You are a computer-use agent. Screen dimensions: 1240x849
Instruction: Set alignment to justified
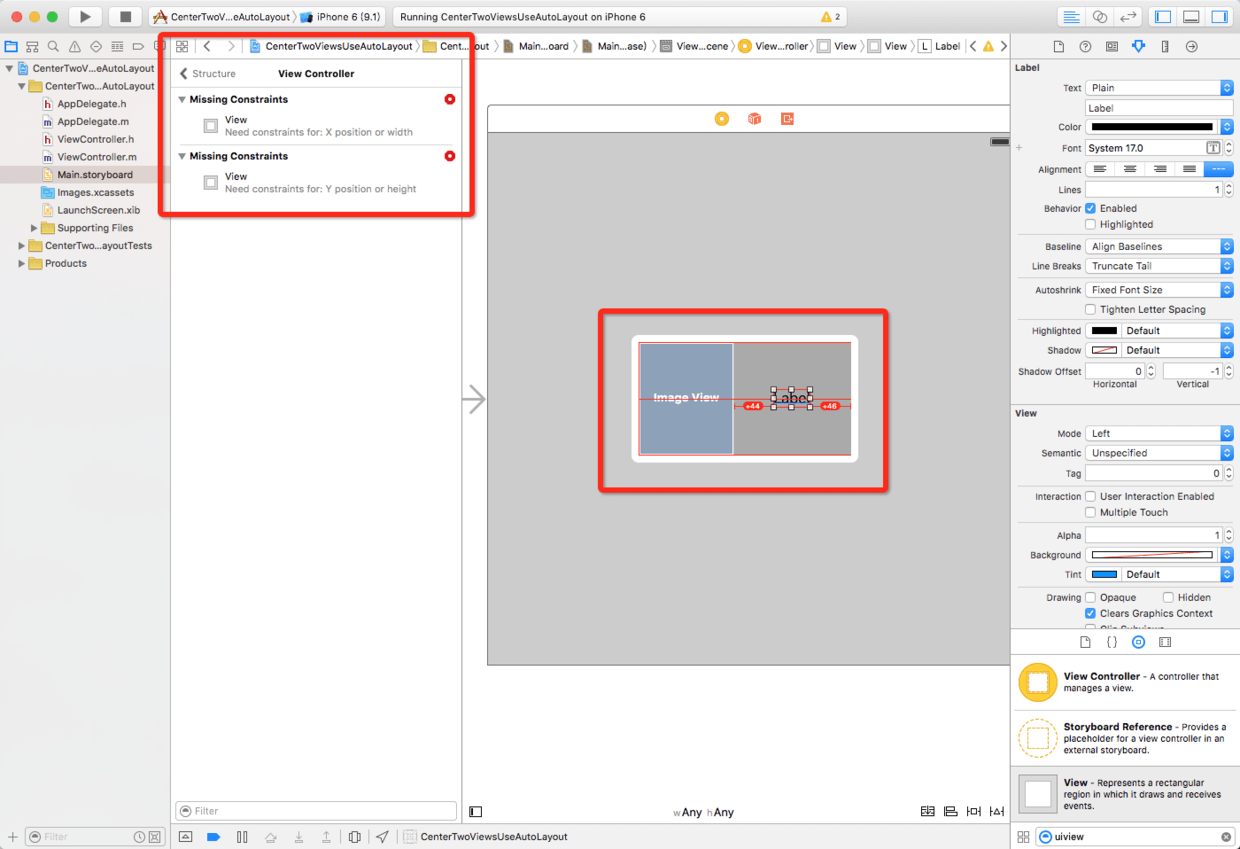1189,170
